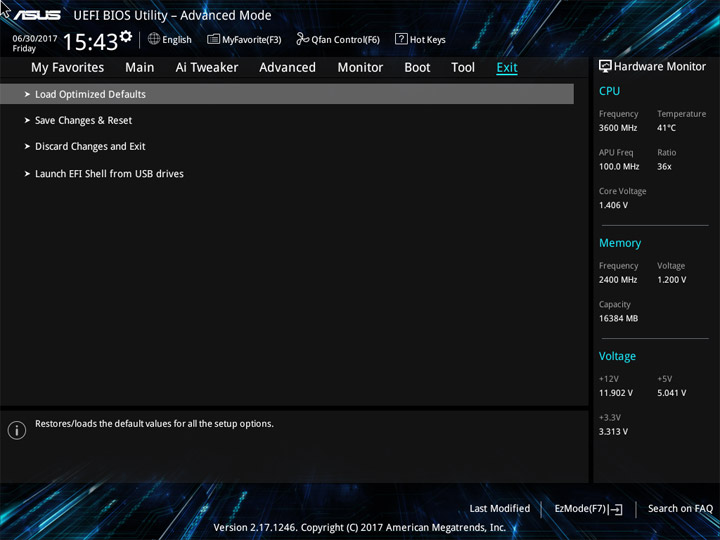Screen dimensions: 720x540
Task: Click the Version 2.17.1246 copyright line
Action: point(360,527)
